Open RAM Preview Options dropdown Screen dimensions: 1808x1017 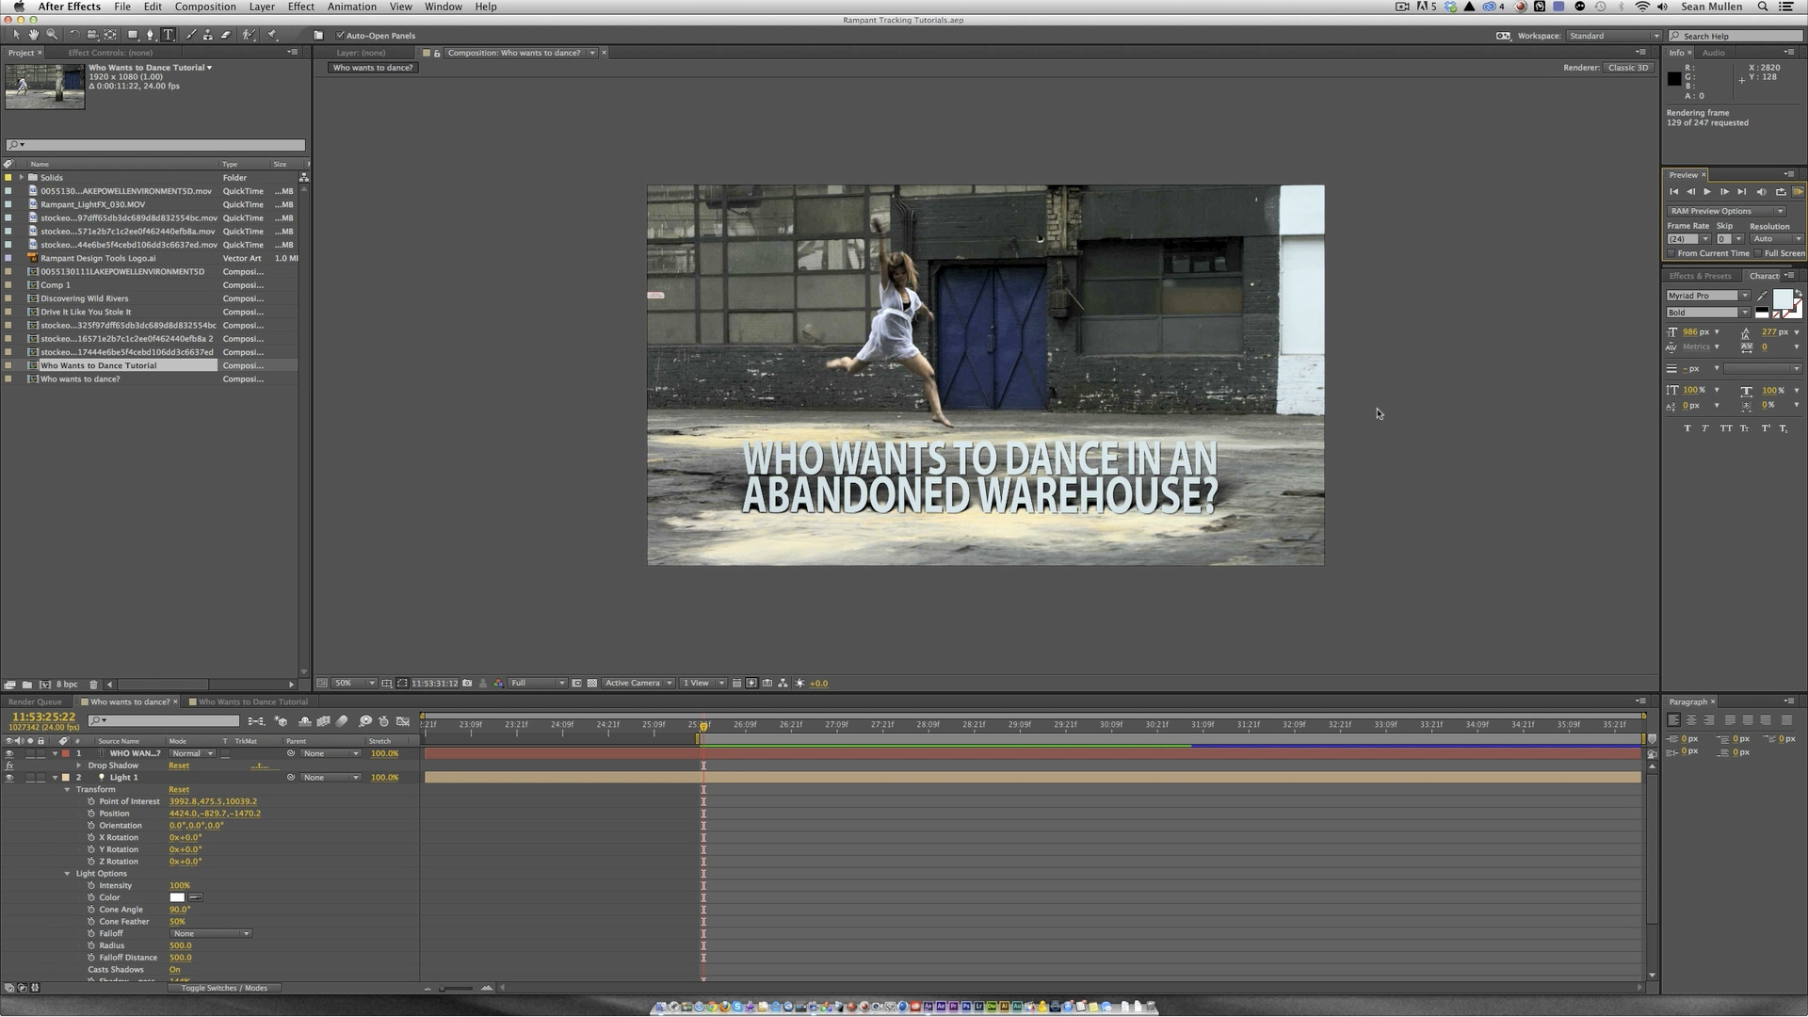1726,211
